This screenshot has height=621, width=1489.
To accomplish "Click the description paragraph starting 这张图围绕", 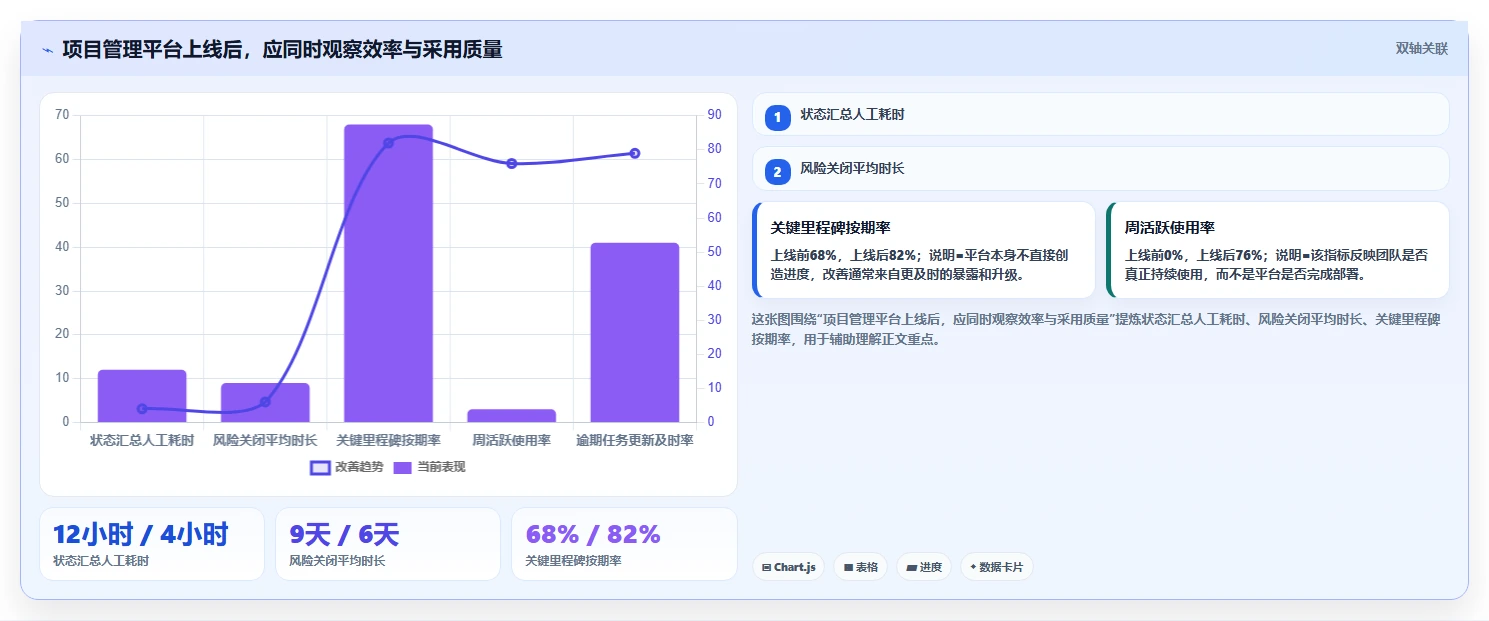I will tap(1096, 329).
